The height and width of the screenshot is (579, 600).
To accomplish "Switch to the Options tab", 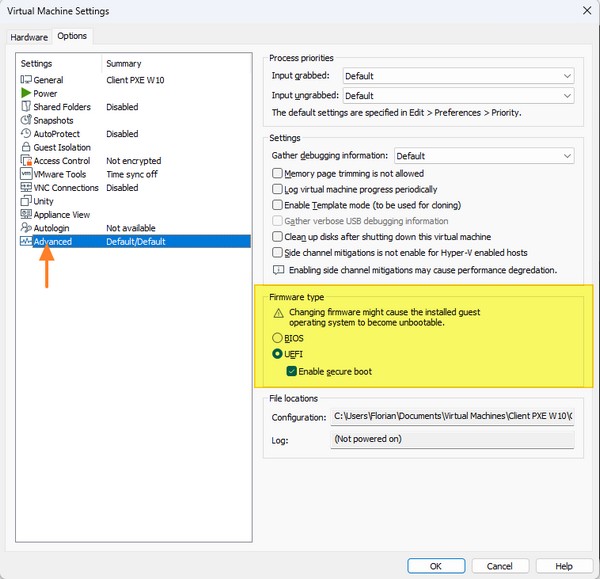I will pyautogui.click(x=72, y=36).
